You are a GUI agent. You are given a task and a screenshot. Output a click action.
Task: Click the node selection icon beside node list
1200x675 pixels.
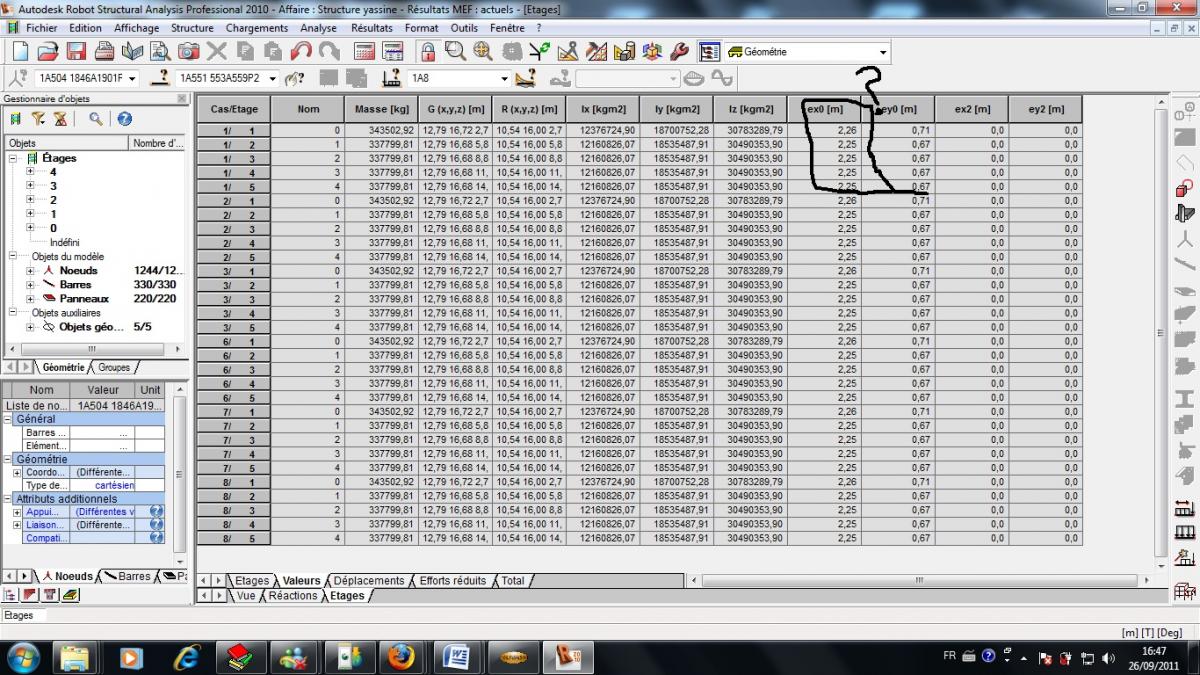pos(18,78)
